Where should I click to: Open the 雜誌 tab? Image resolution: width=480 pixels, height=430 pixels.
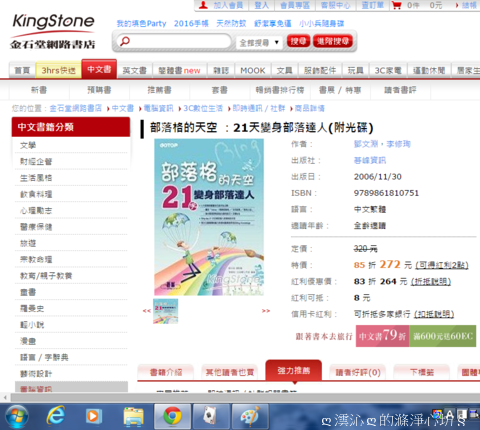[x=221, y=70]
